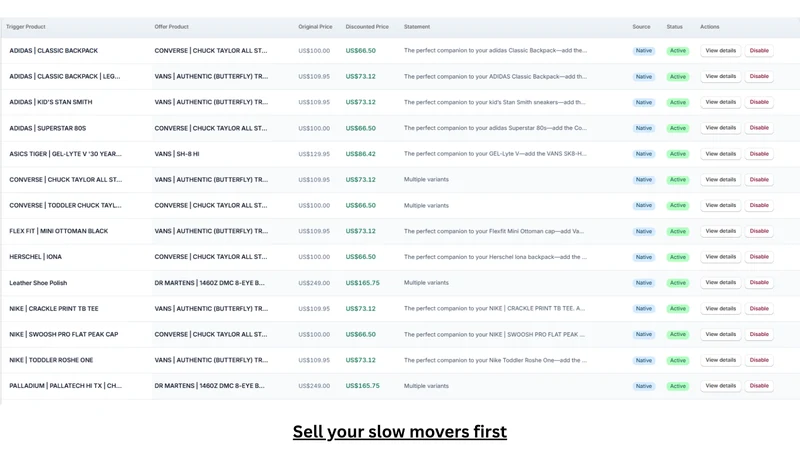Viewport: 800px width, 450px height.
Task: Click statement about Herschel Iona backpack
Action: [x=495, y=257]
